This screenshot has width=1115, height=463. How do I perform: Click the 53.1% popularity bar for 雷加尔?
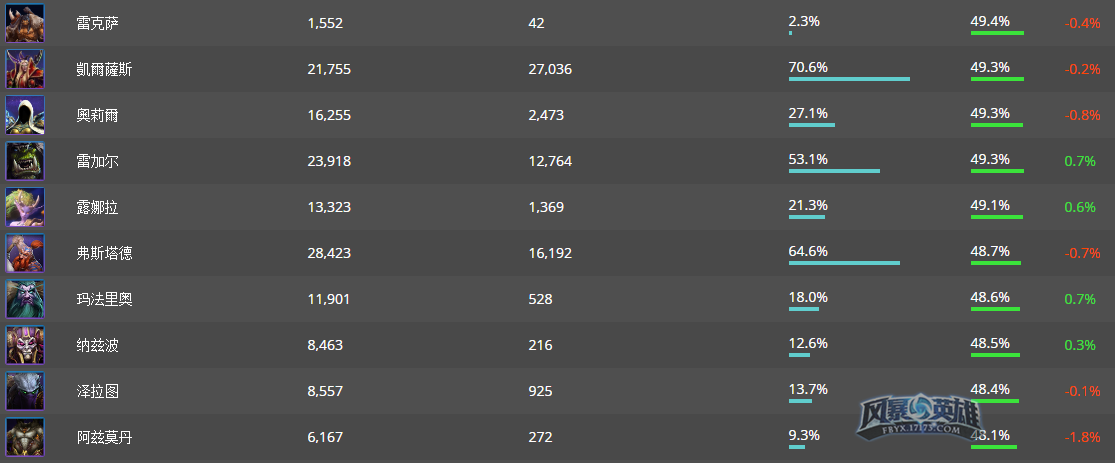(834, 171)
